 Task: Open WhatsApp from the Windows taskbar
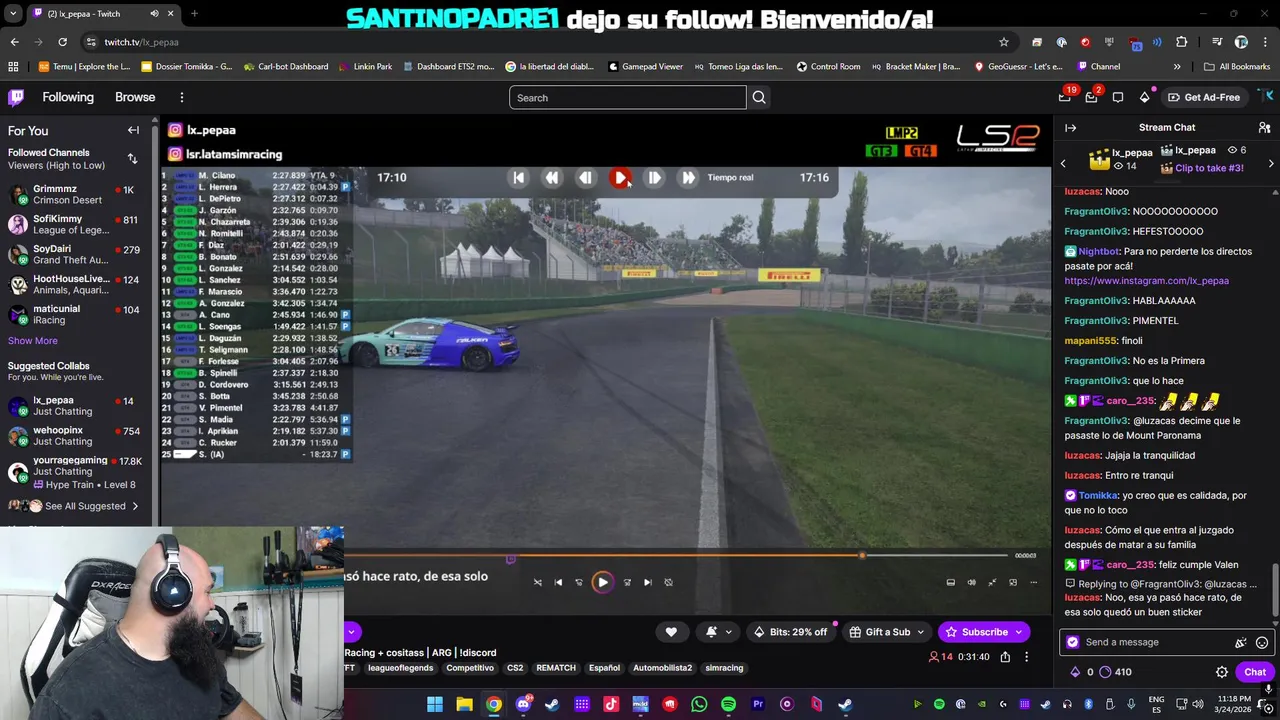(x=699, y=704)
